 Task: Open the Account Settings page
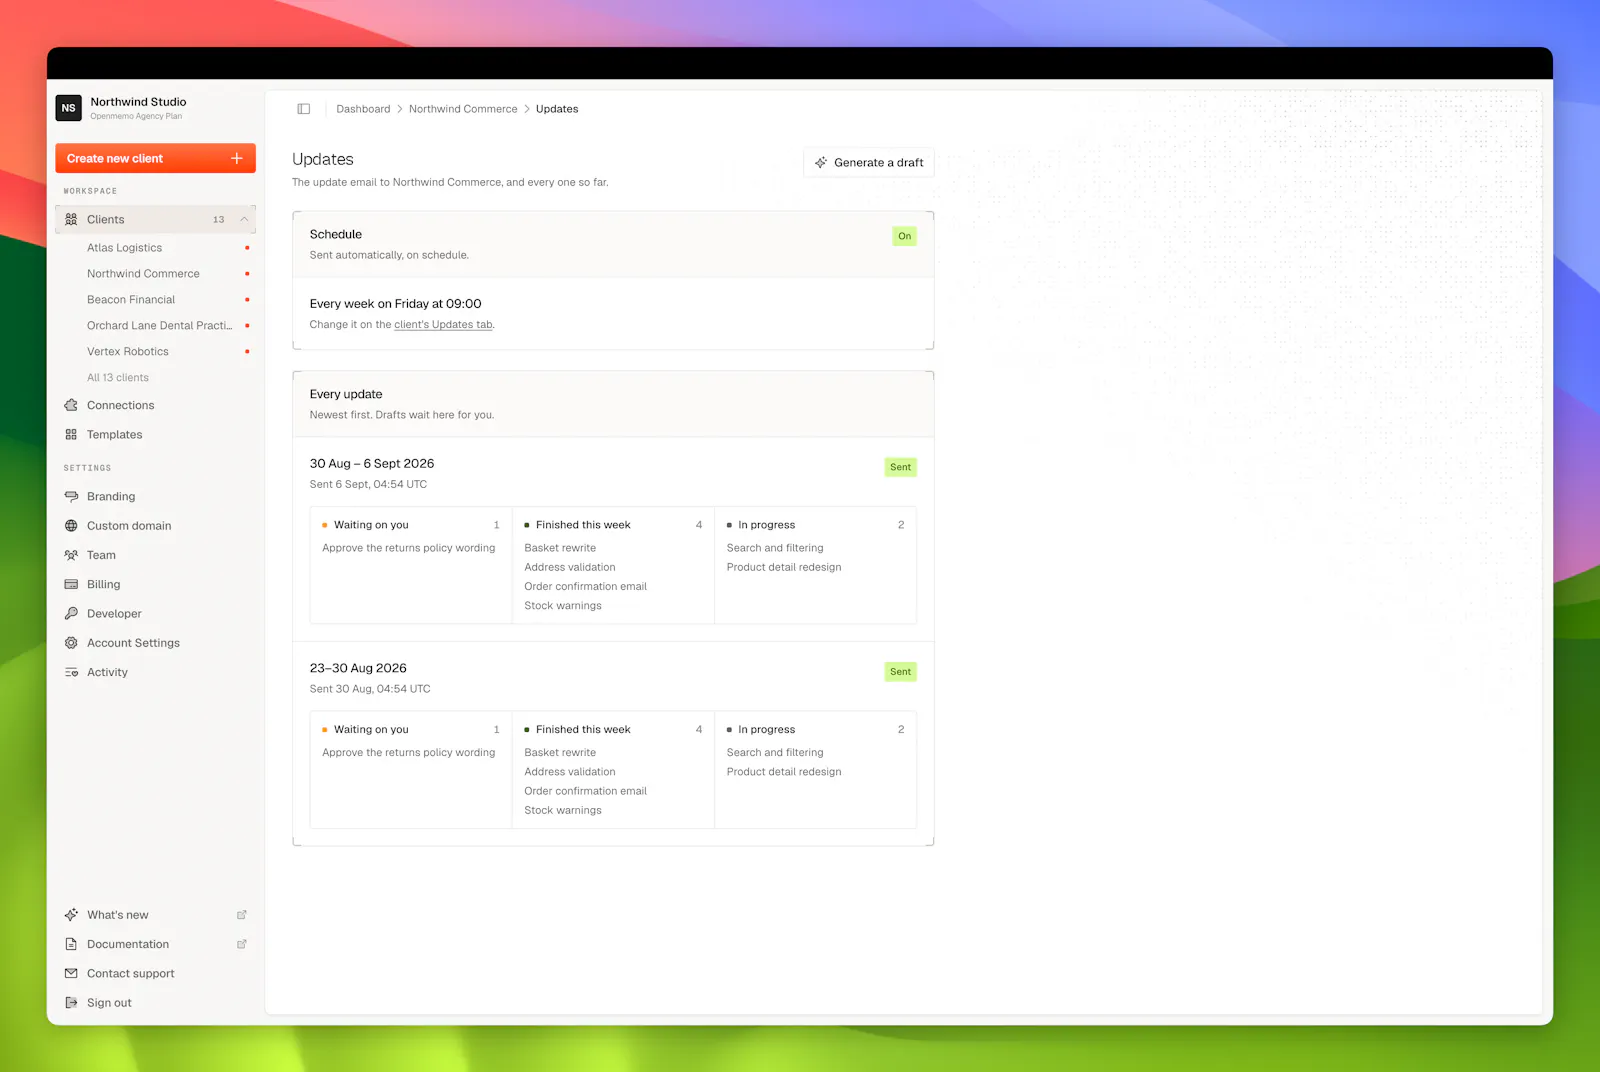tap(155, 643)
